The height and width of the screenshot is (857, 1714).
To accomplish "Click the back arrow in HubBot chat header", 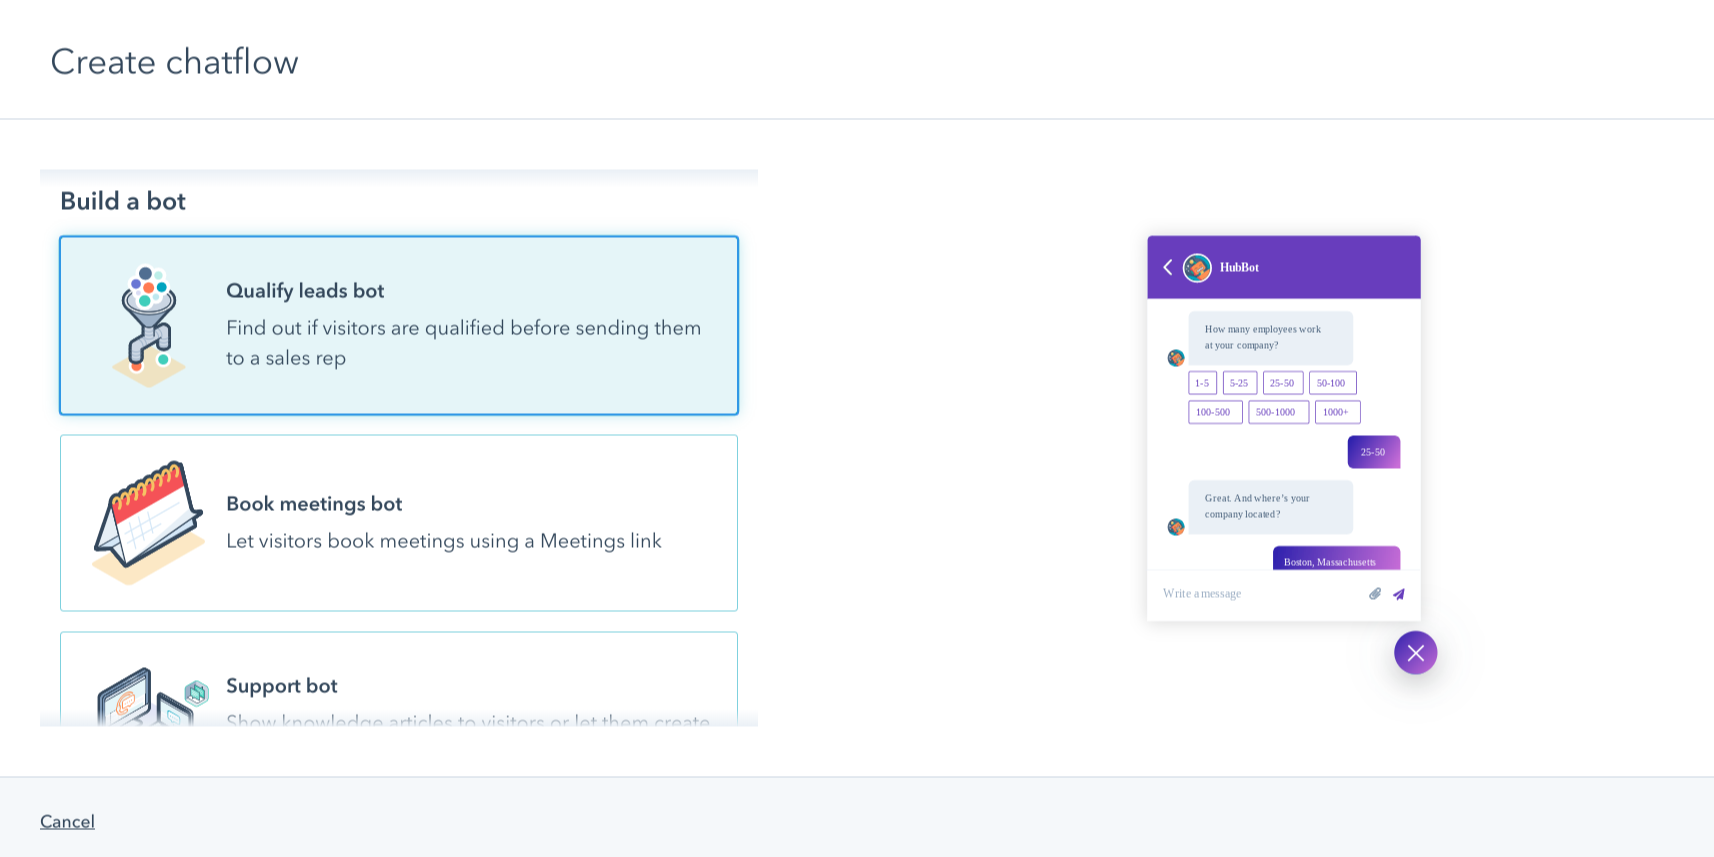I will point(1167,267).
